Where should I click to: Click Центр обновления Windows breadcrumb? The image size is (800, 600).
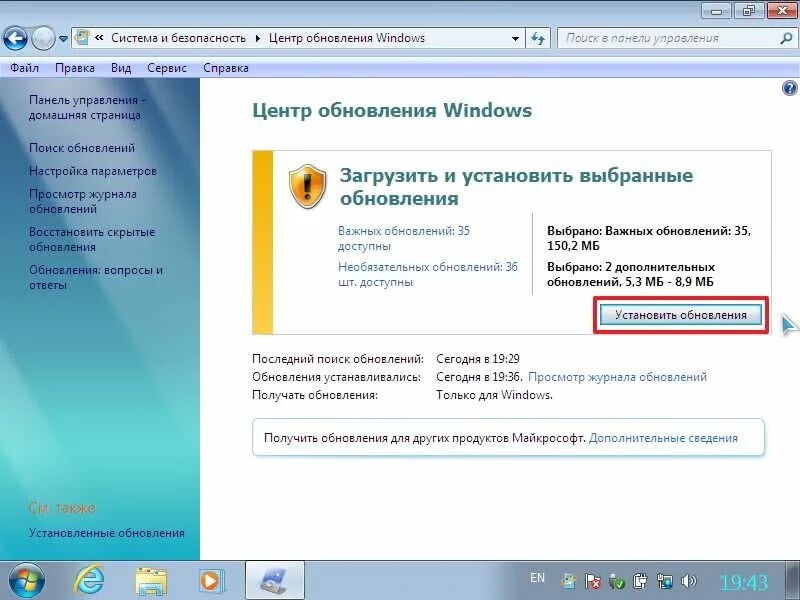(x=346, y=38)
